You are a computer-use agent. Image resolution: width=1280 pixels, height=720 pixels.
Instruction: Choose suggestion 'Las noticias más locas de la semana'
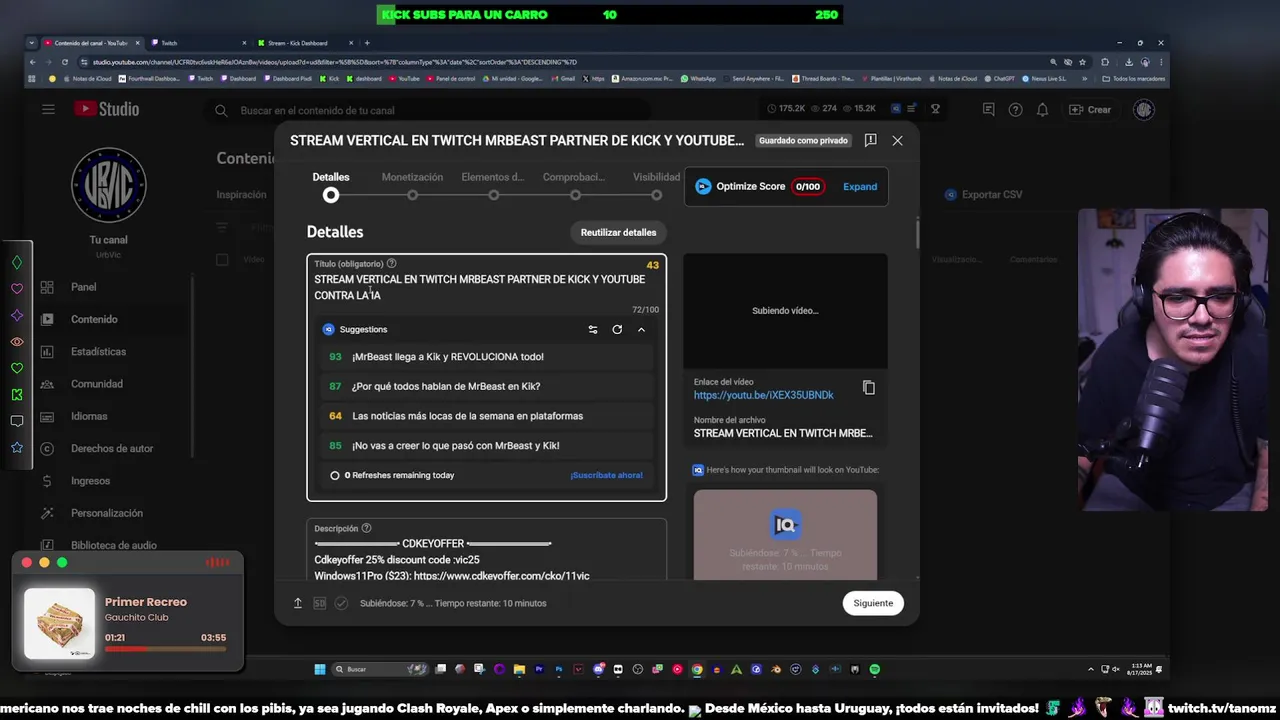coord(486,416)
